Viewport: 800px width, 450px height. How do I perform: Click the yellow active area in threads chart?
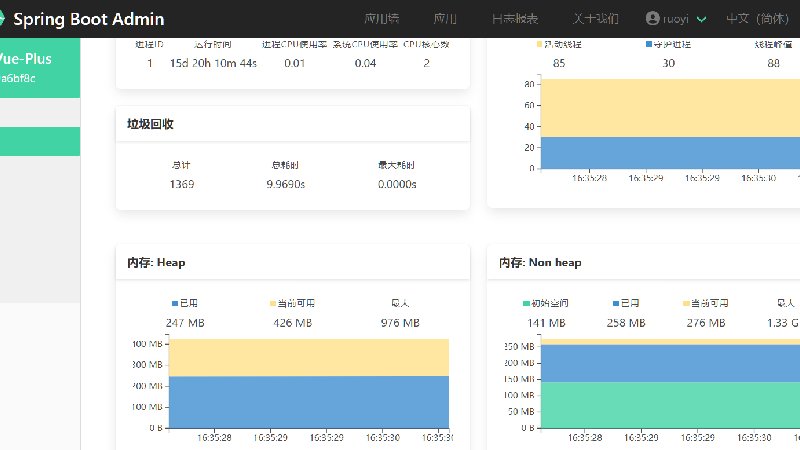(670, 108)
